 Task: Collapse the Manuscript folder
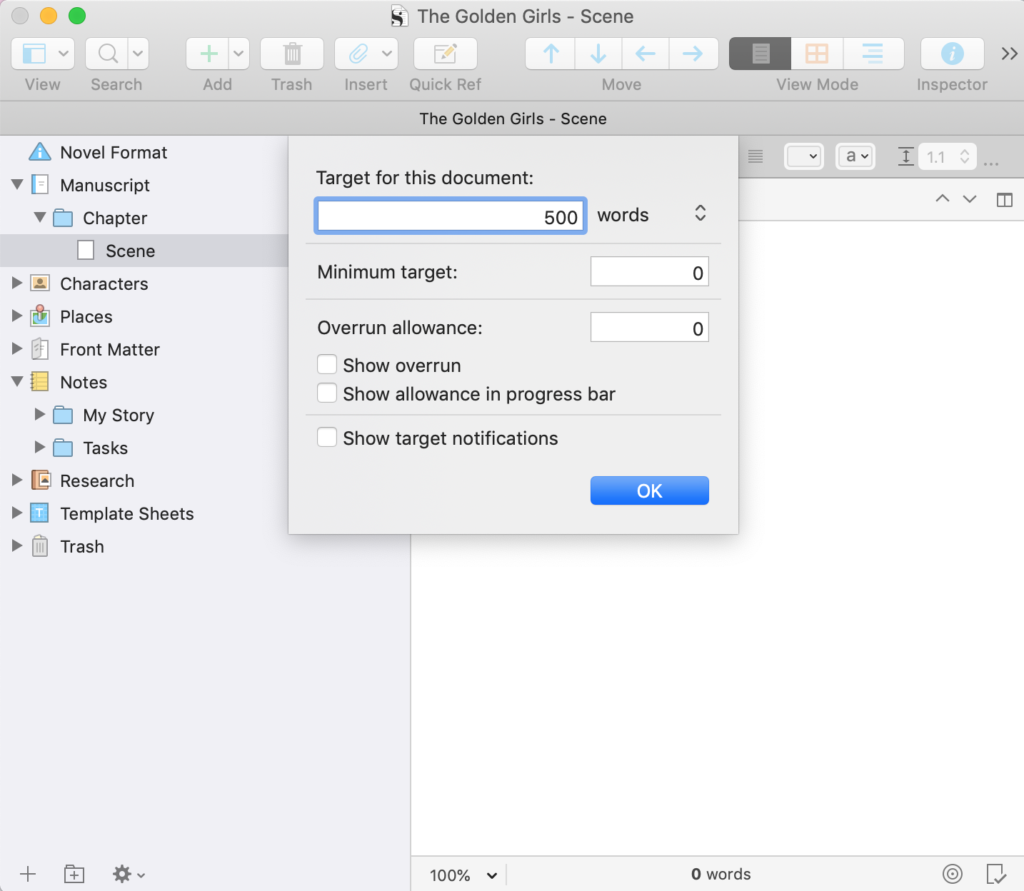(x=17, y=185)
